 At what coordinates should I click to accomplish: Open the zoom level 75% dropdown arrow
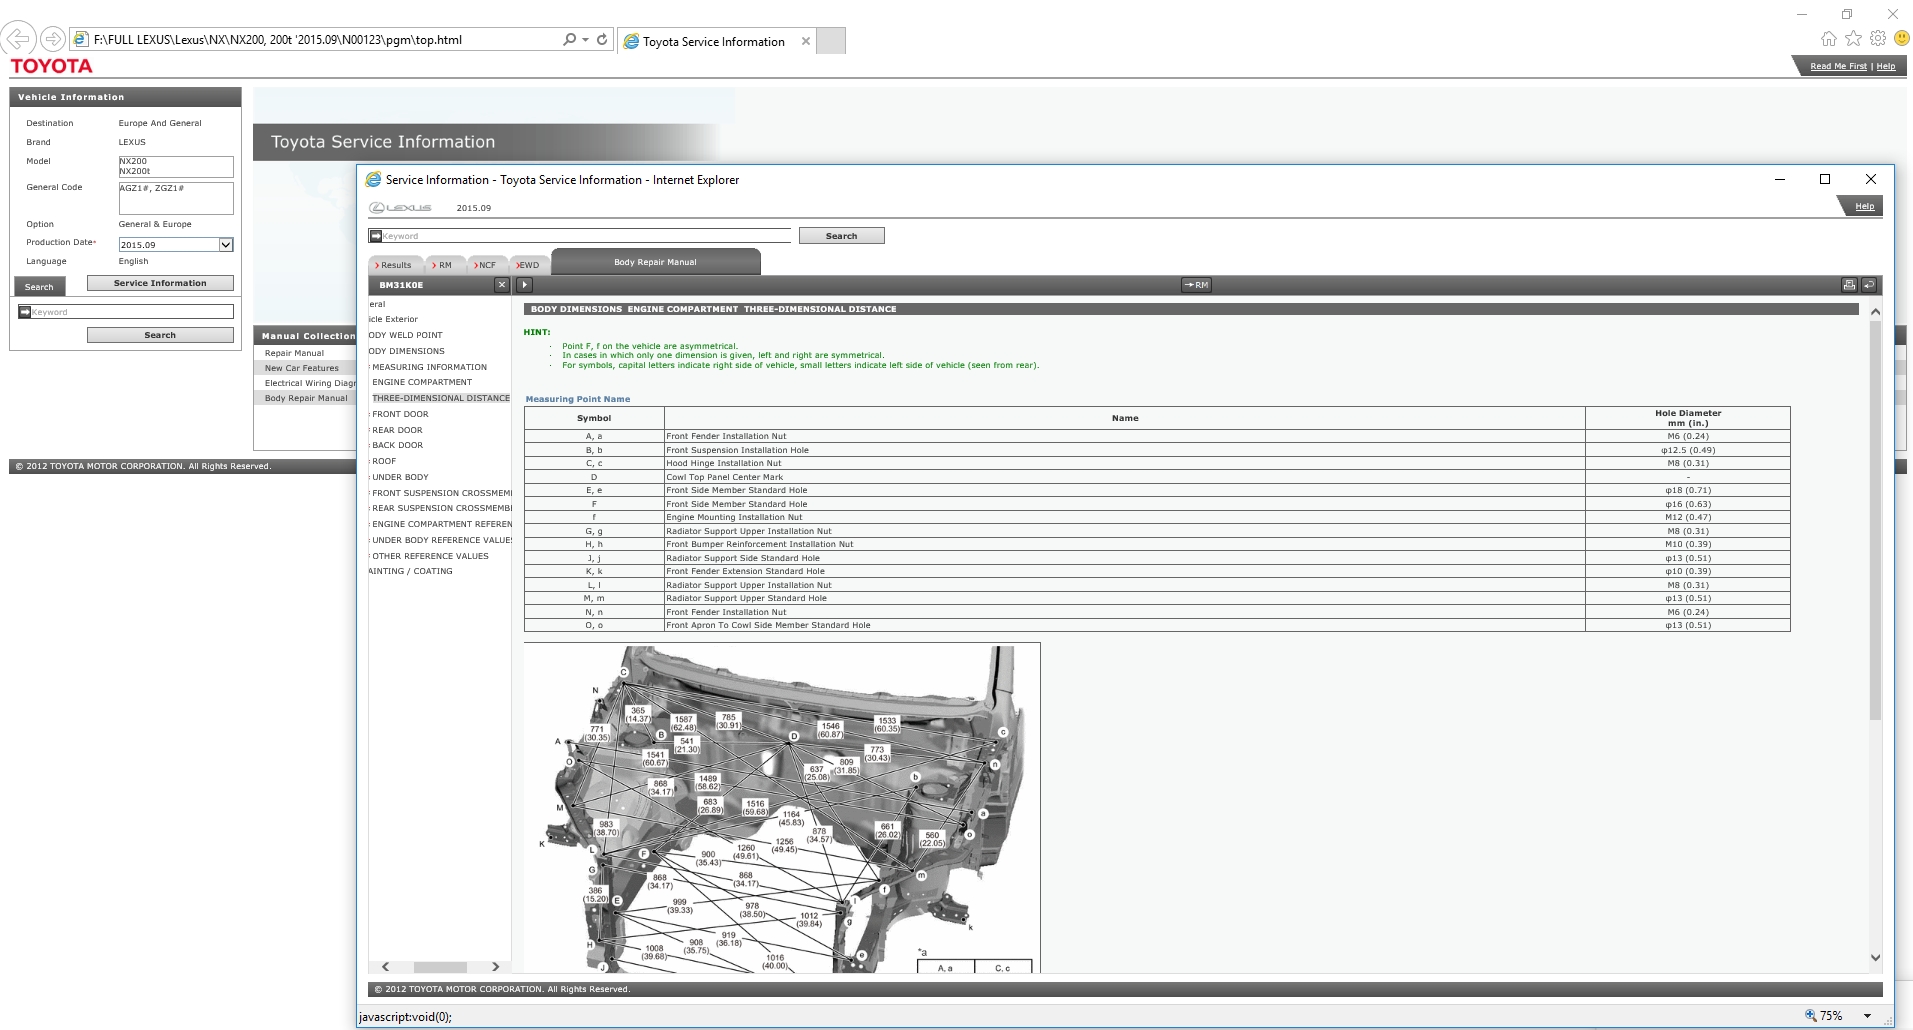tap(1867, 1016)
